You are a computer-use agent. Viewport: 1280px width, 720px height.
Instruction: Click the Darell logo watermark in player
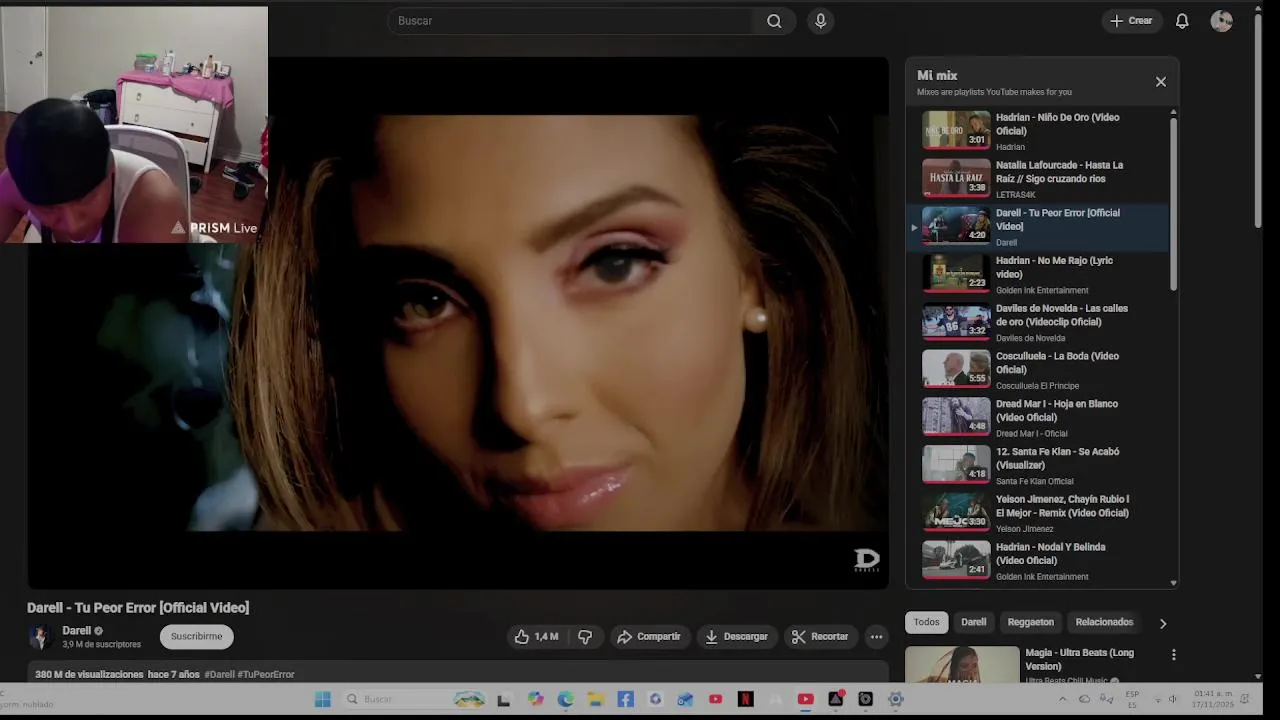pos(866,561)
